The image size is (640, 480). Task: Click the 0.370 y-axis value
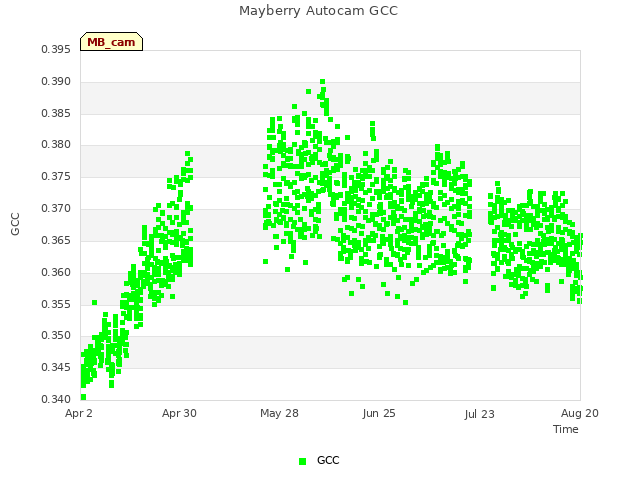click(x=56, y=209)
